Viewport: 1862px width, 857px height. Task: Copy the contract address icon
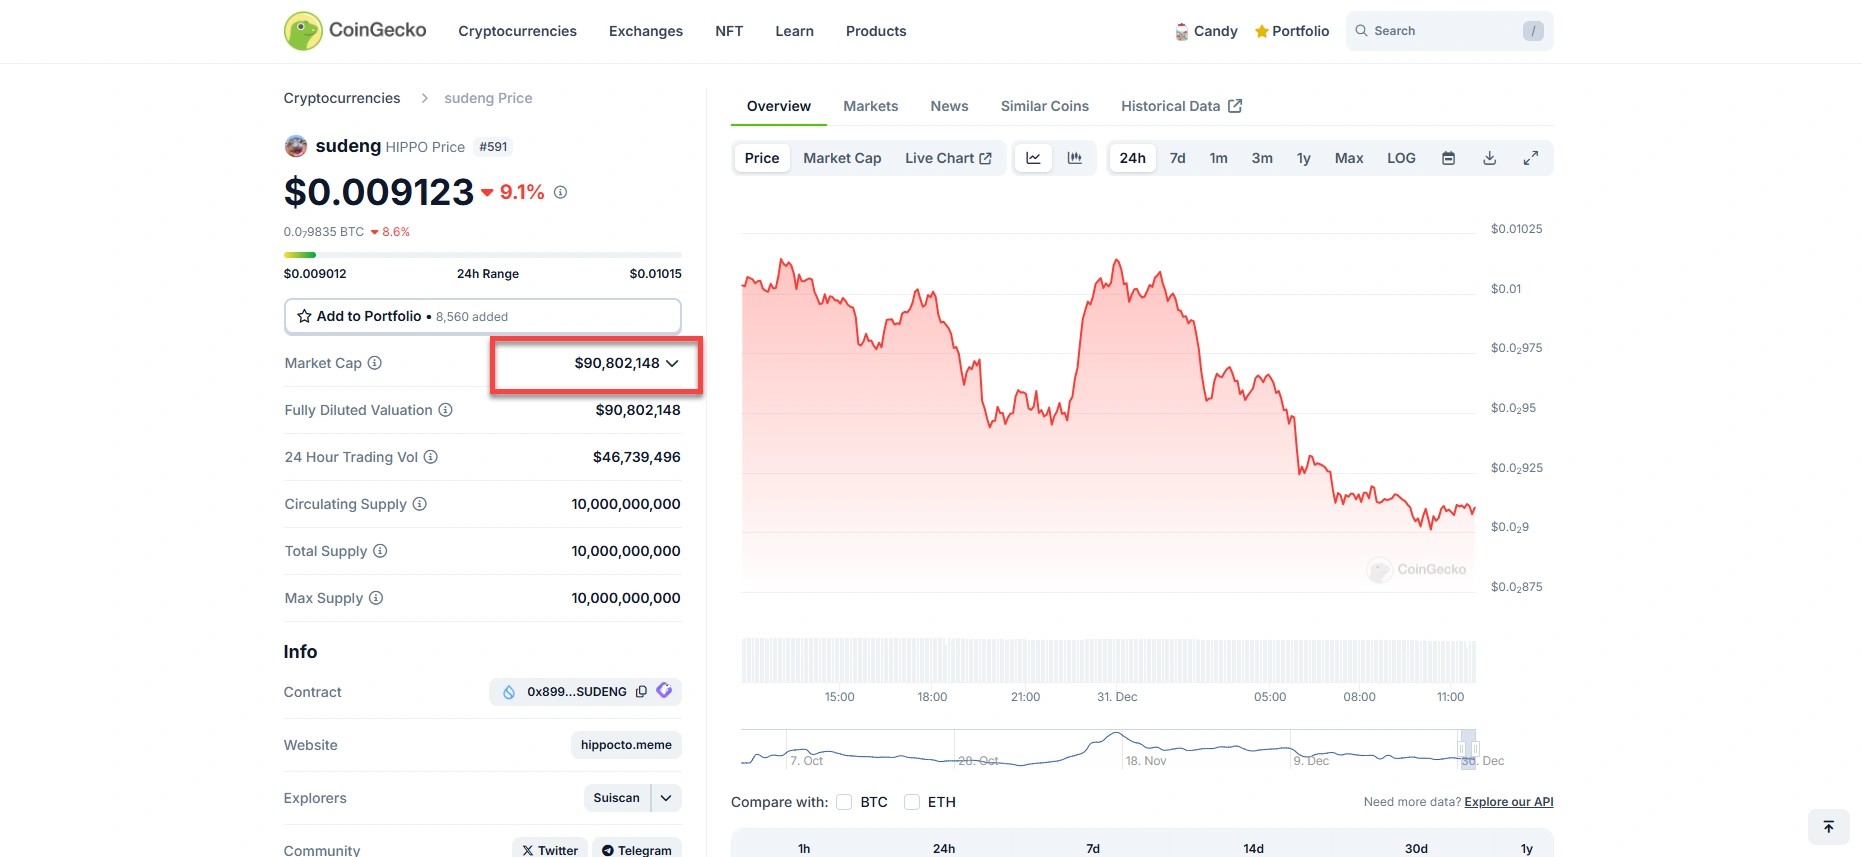point(641,691)
